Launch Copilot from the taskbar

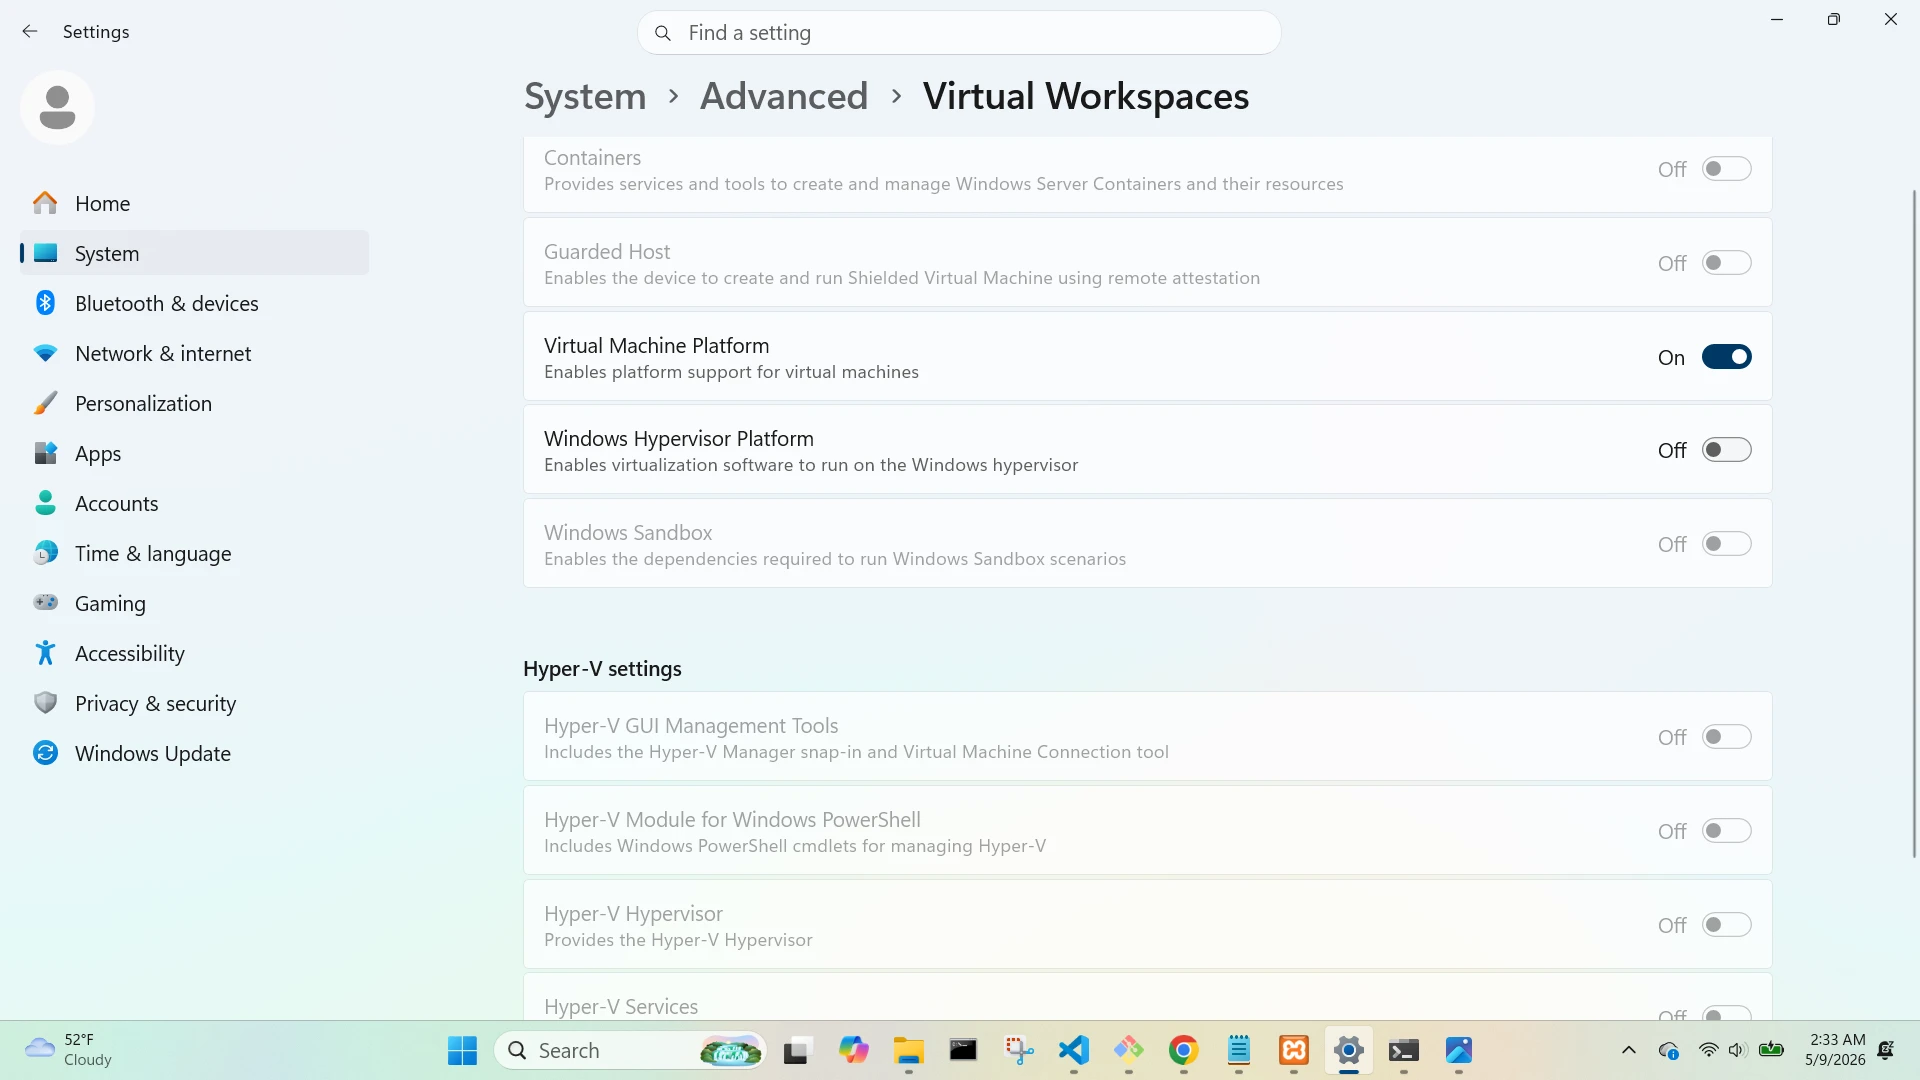tap(853, 1050)
